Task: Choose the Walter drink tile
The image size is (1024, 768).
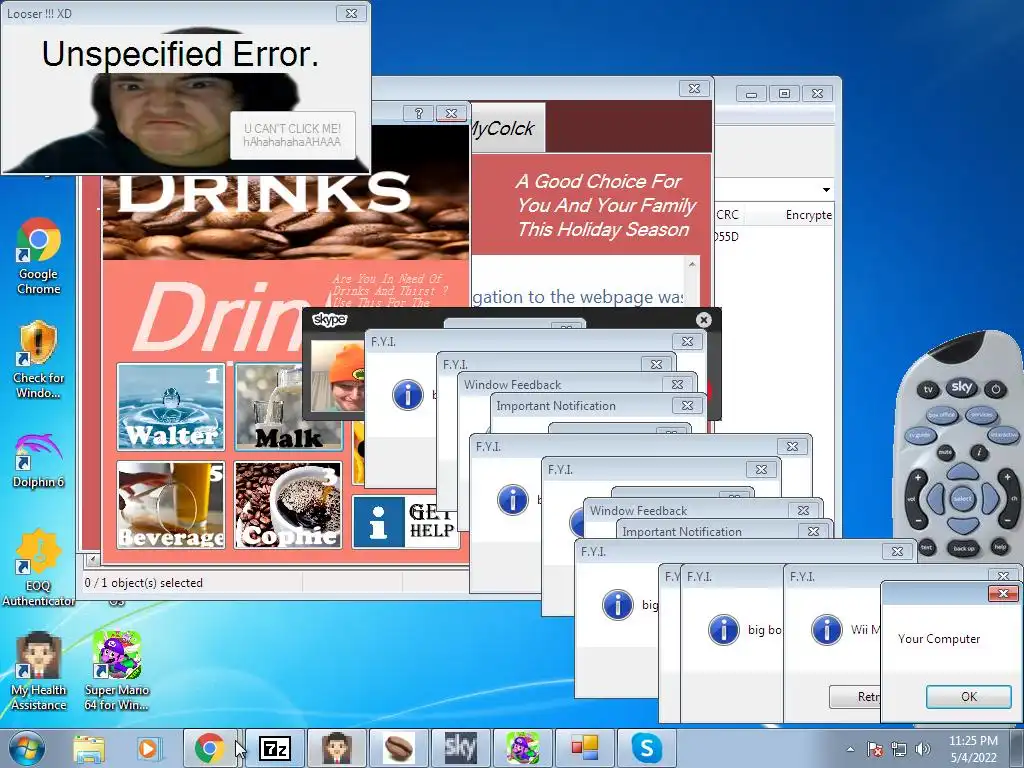Action: click(x=171, y=407)
